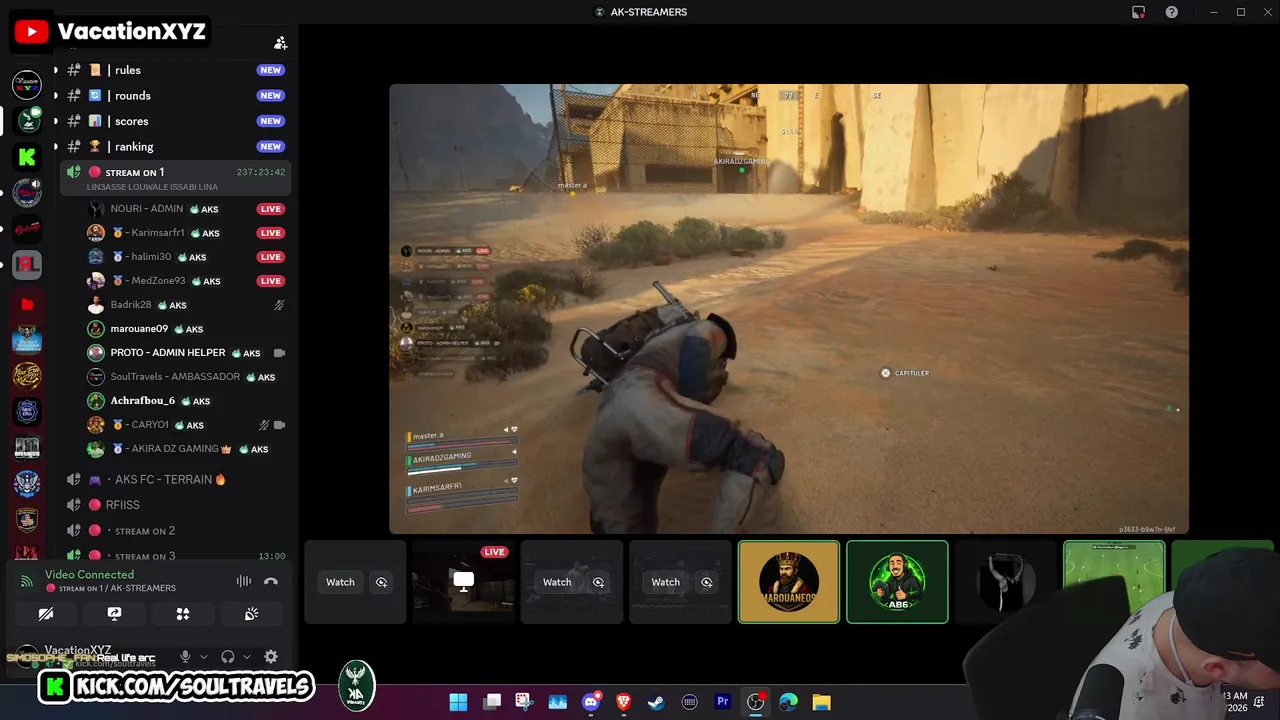The image size is (1280, 720).
Task: Open the green Kick server icon
Action: click(27, 157)
